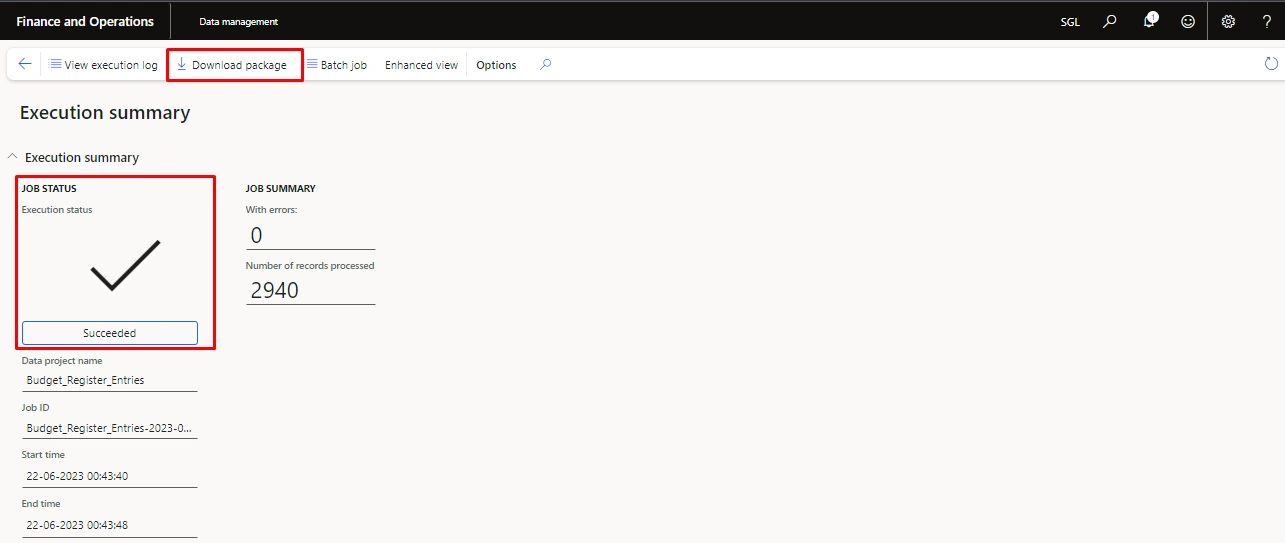Click the Execution summary page title
The height and width of the screenshot is (543, 1285).
[x=105, y=113]
